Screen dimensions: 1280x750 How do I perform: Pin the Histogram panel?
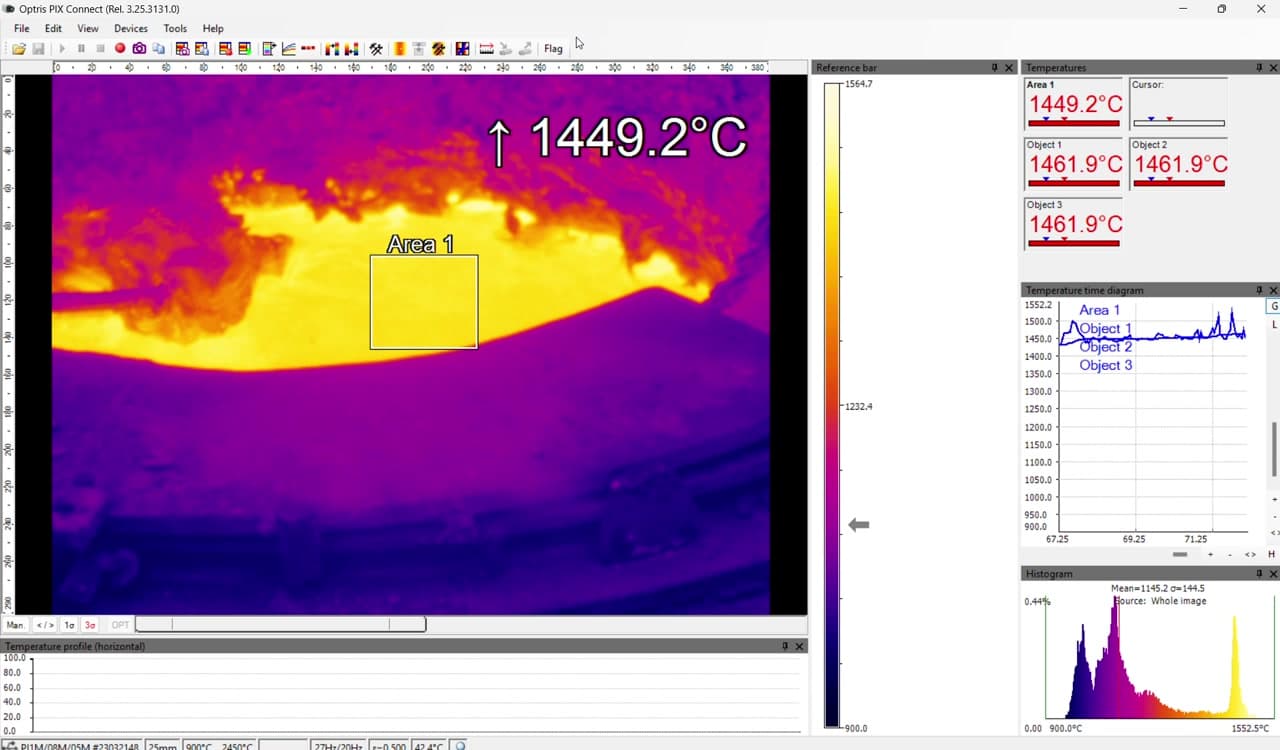point(1259,574)
